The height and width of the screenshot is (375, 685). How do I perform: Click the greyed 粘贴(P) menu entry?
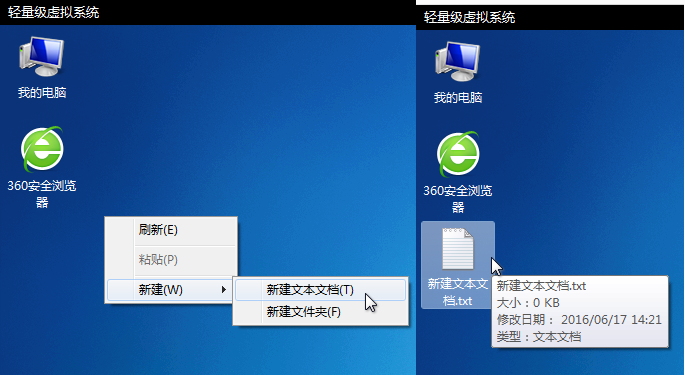[x=171, y=260]
